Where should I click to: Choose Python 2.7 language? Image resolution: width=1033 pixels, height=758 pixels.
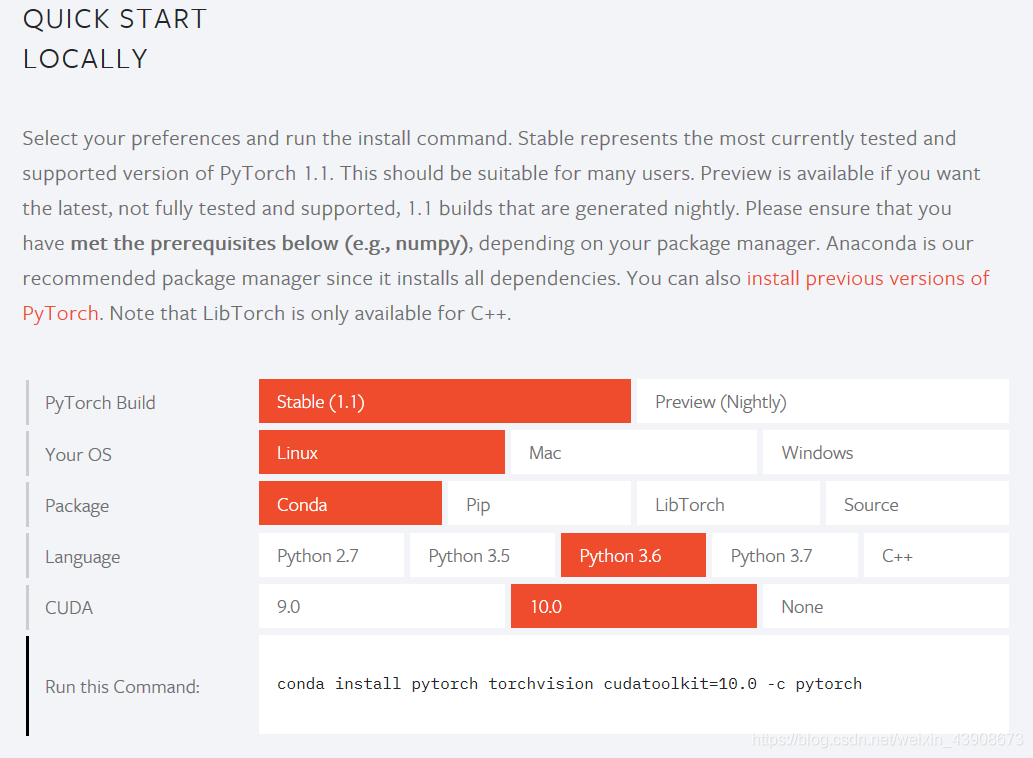(x=331, y=555)
